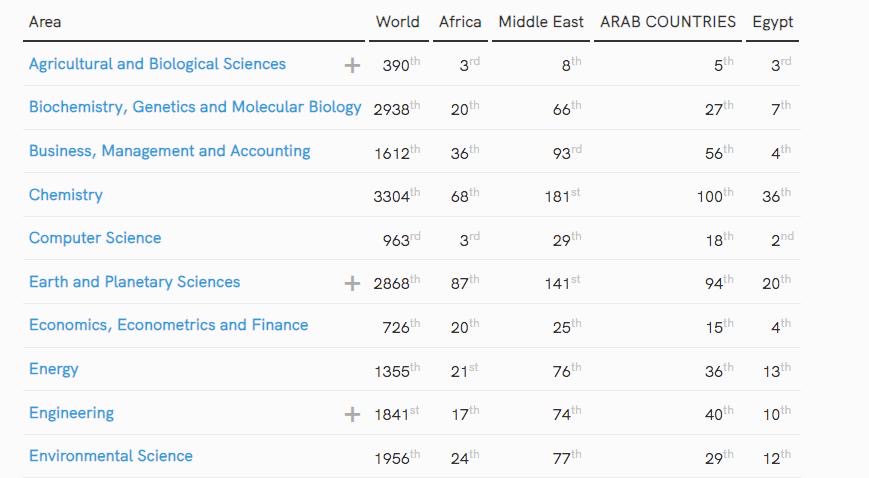Click the Area column header
This screenshot has width=869, height=478.
[45, 22]
